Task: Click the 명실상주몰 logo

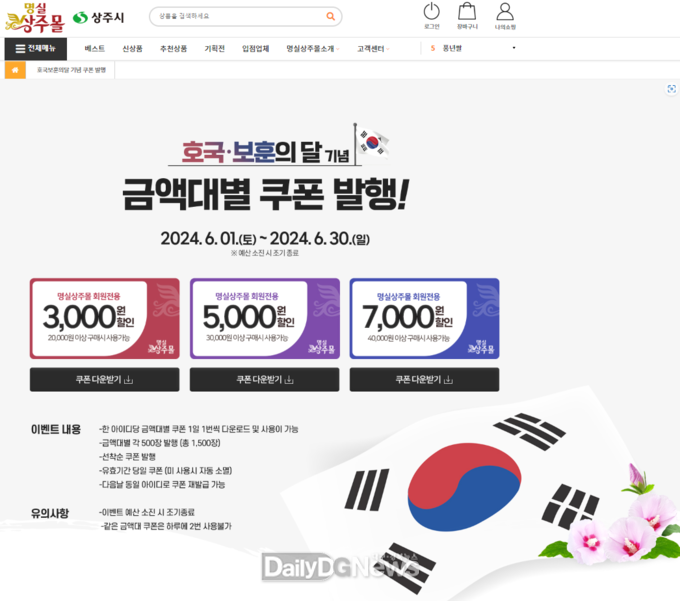Action: click(x=35, y=18)
